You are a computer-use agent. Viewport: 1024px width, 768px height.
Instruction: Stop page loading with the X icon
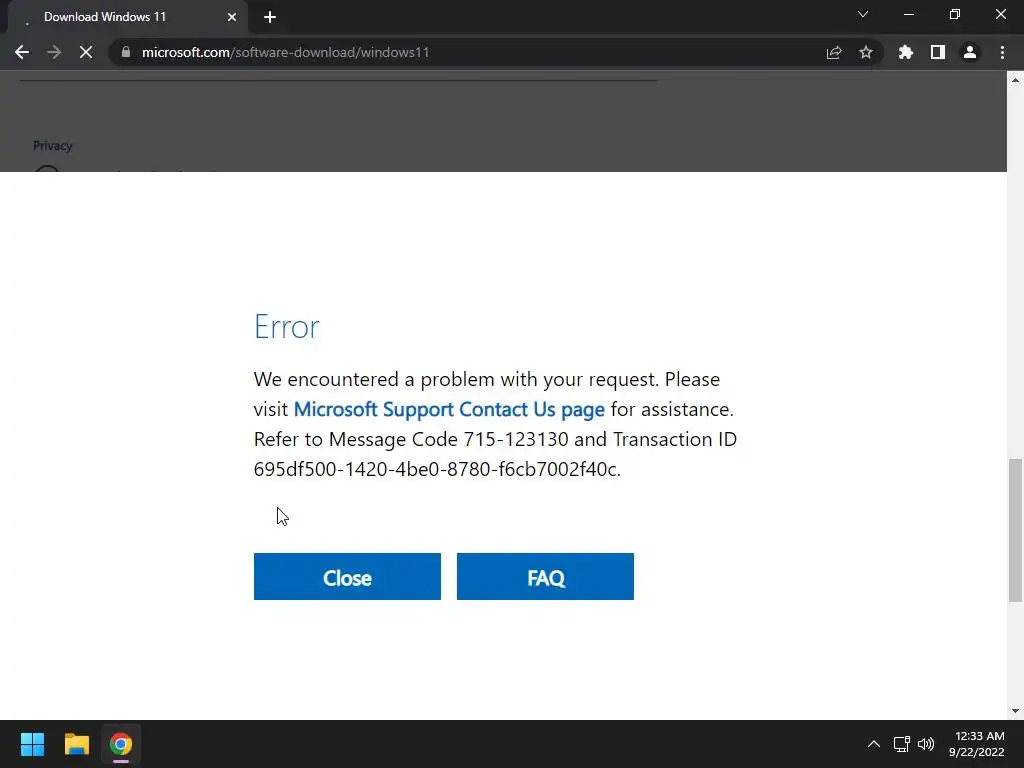(x=86, y=52)
